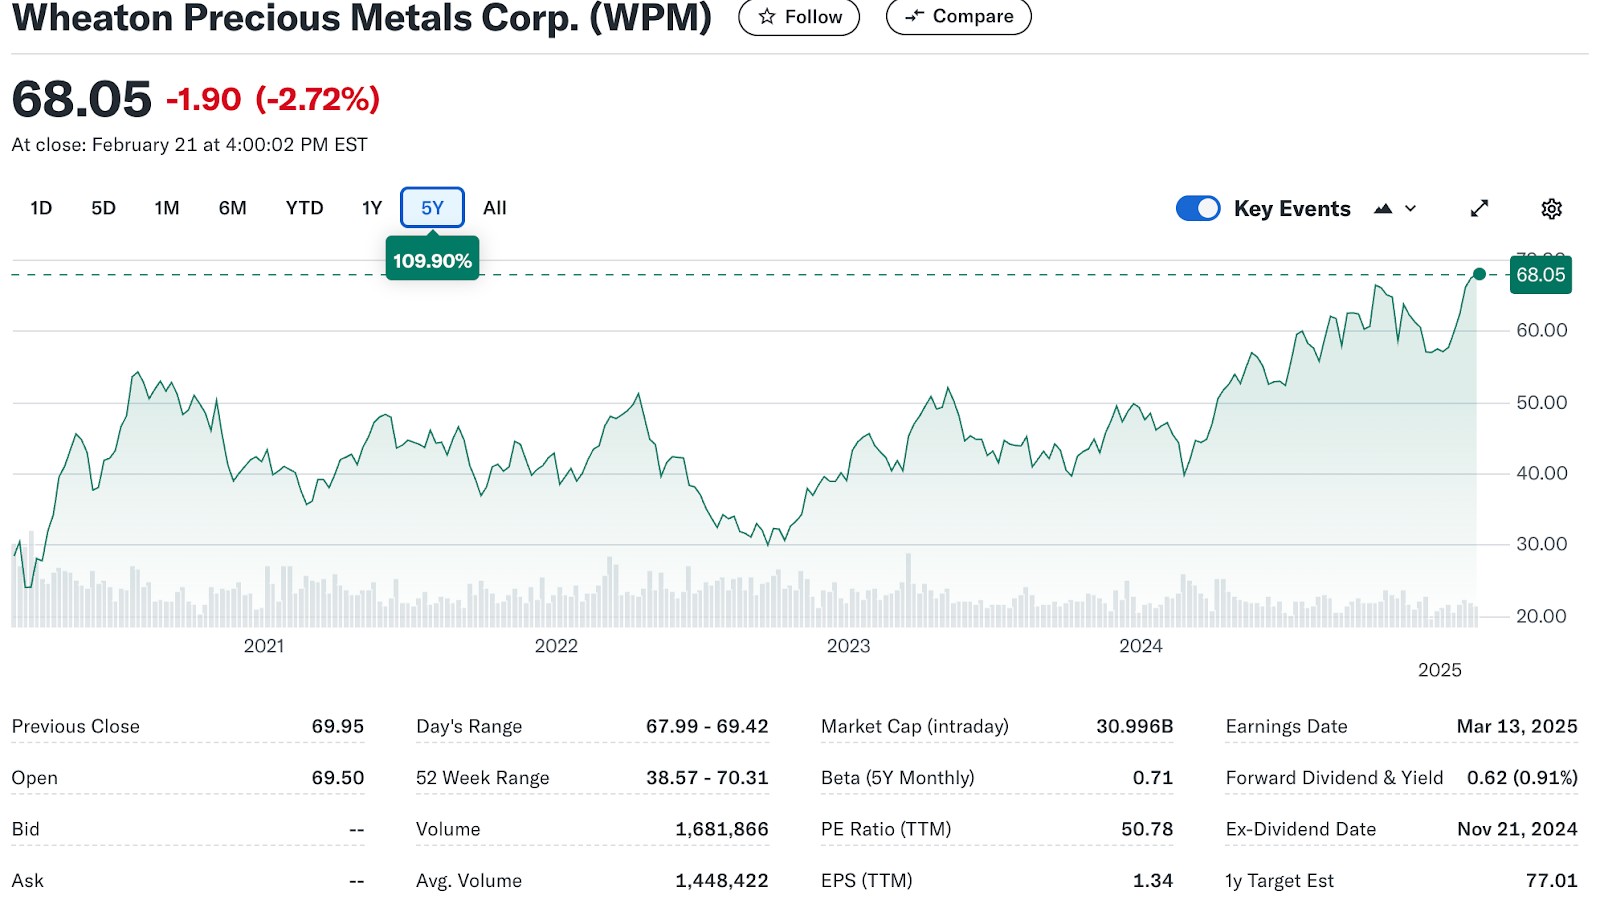Click the 20.00 y-axis label
Screen dimensions: 1600x916
pyautogui.click(x=1542, y=616)
